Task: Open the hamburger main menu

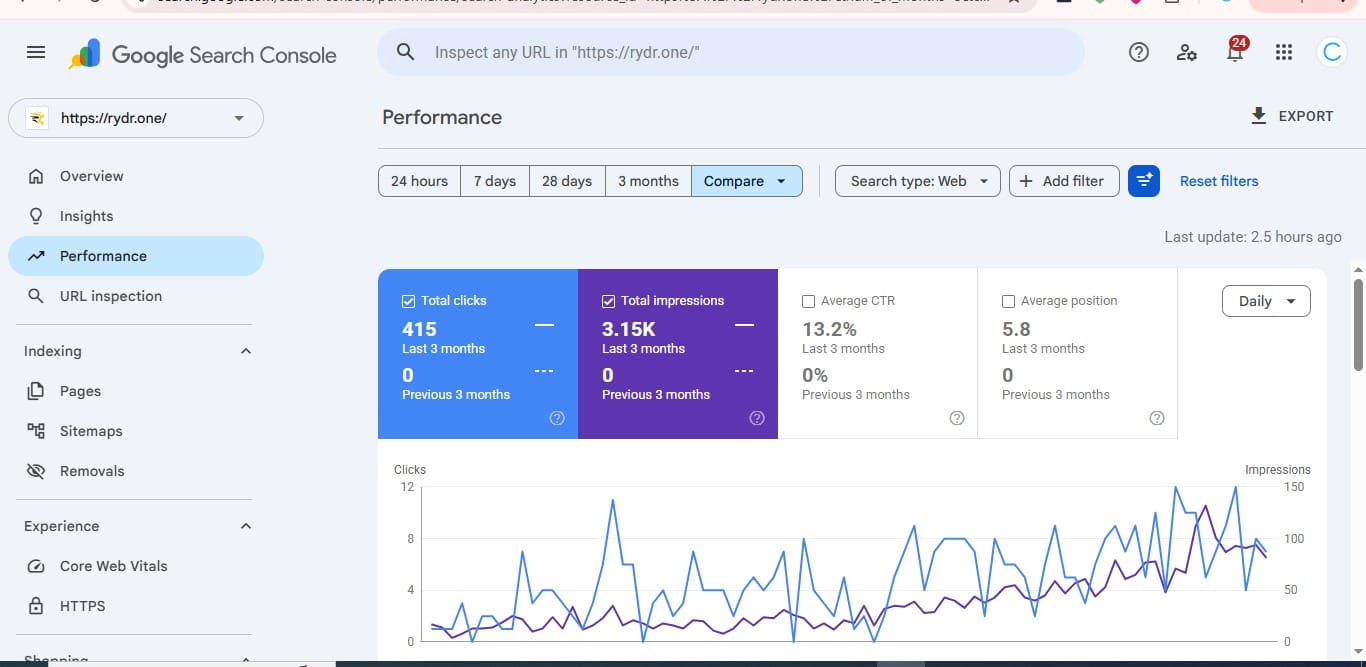Action: [x=36, y=52]
